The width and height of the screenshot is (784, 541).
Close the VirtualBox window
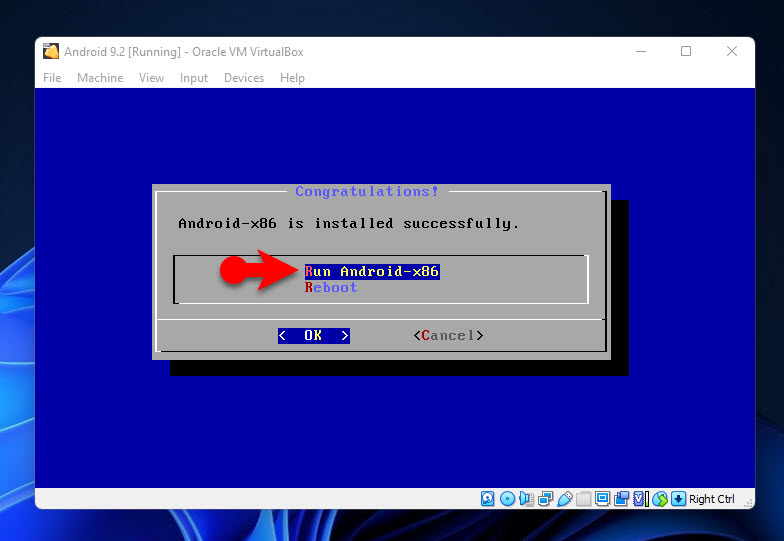[732, 51]
